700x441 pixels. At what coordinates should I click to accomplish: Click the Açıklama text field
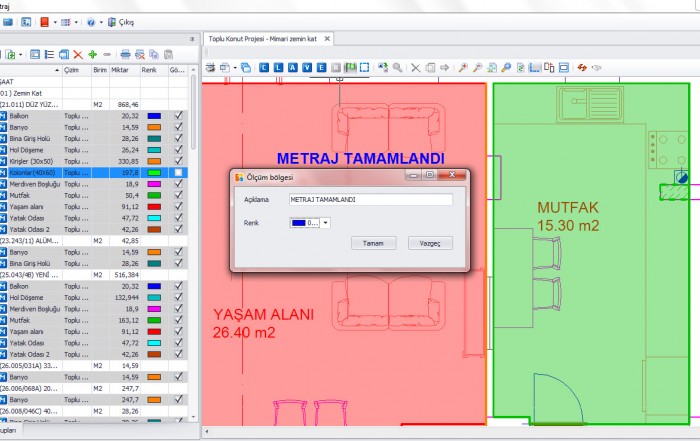tap(370, 199)
